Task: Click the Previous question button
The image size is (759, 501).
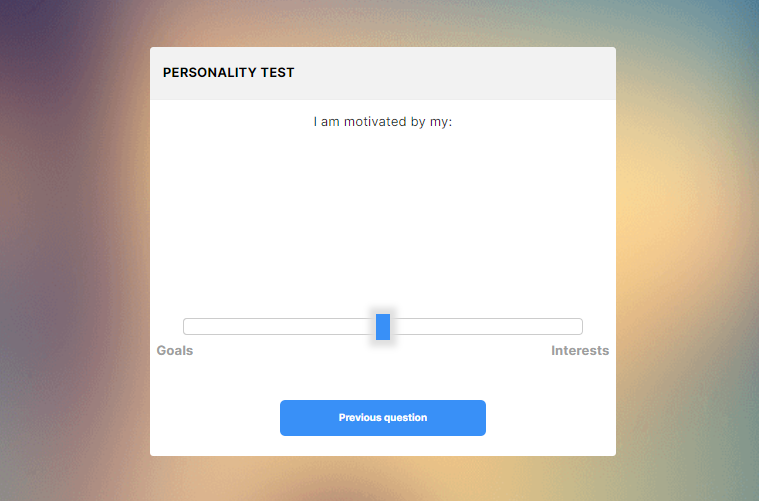Action: (x=382, y=418)
